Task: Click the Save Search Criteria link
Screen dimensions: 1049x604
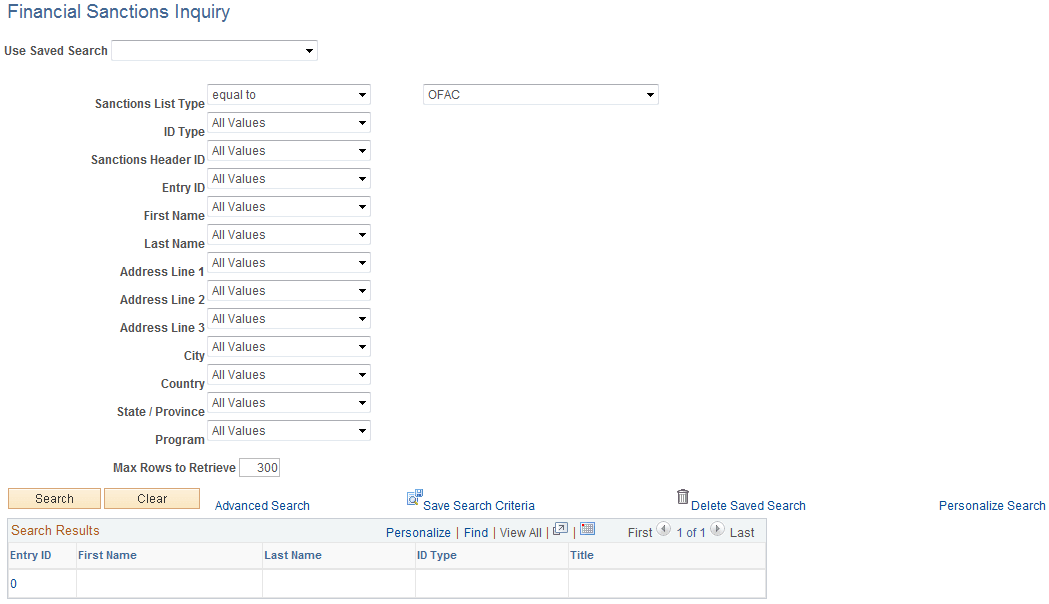Action: pyautogui.click(x=479, y=506)
